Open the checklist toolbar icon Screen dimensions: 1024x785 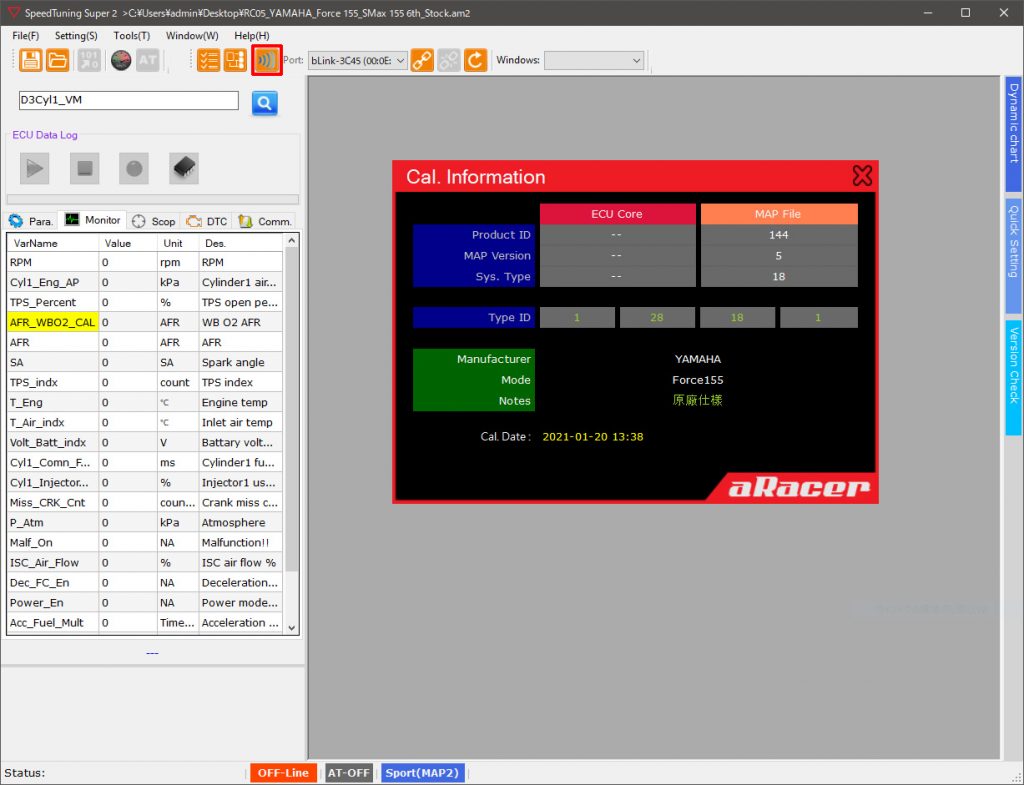(x=208, y=60)
